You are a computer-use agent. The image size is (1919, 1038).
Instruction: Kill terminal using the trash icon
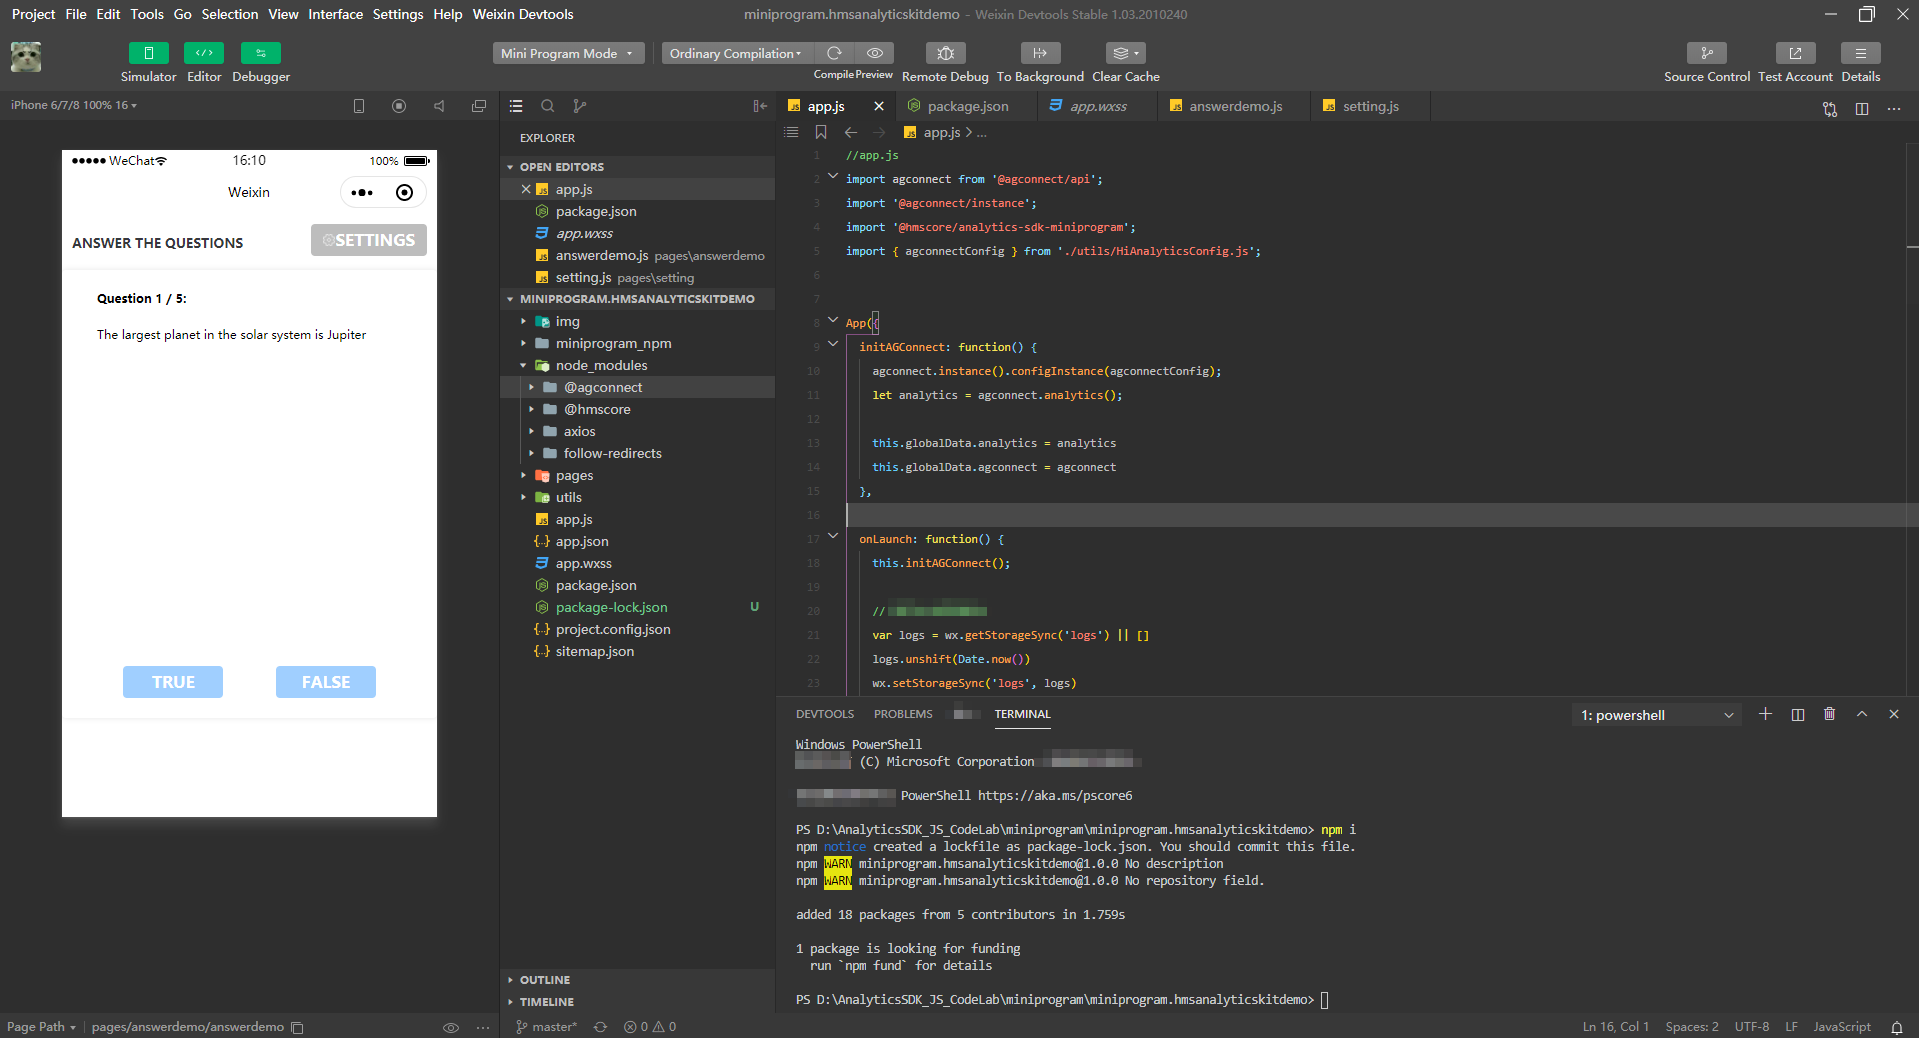1829,714
